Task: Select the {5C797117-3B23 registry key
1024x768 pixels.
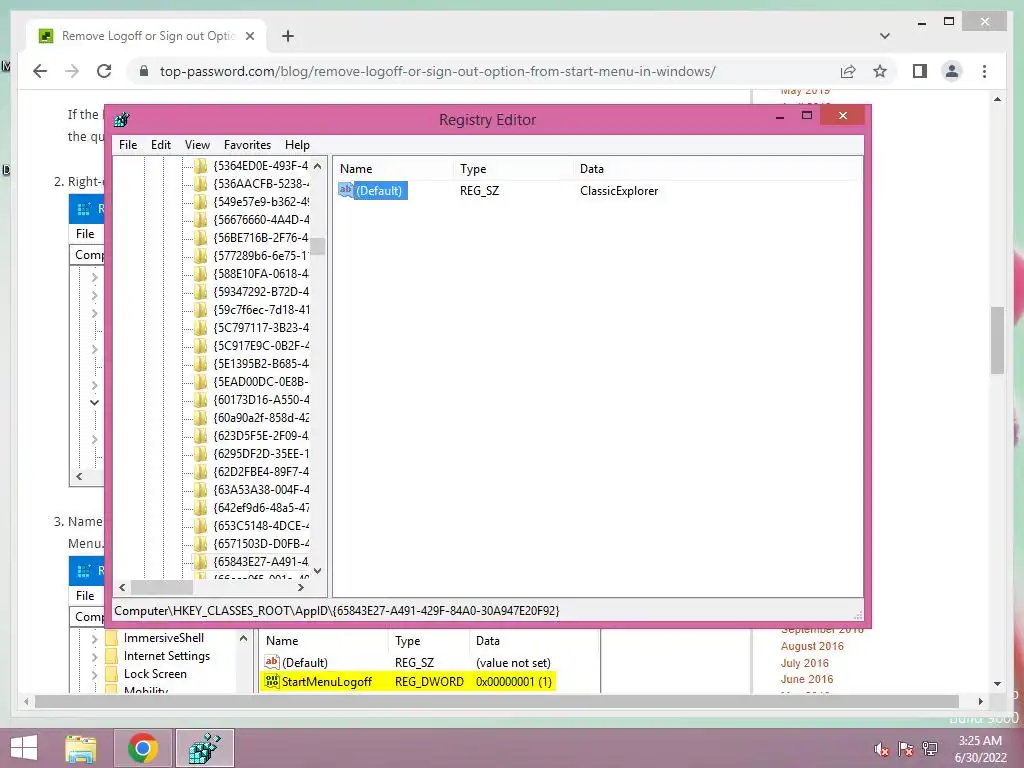Action: click(x=261, y=328)
